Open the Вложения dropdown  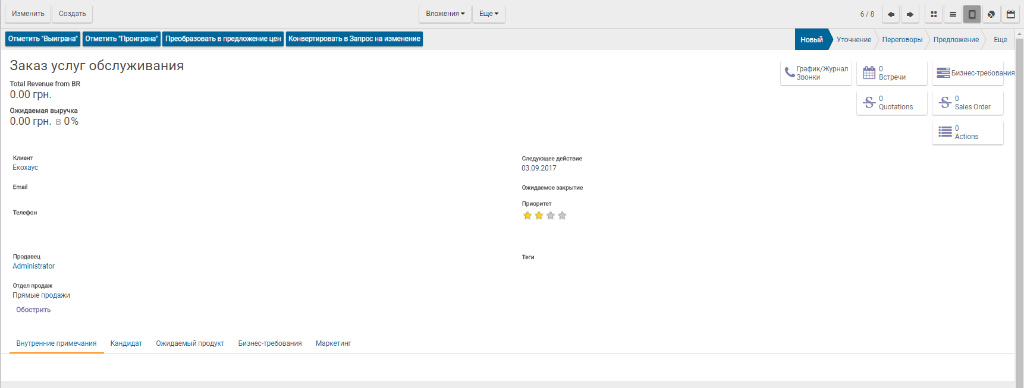[x=445, y=14]
